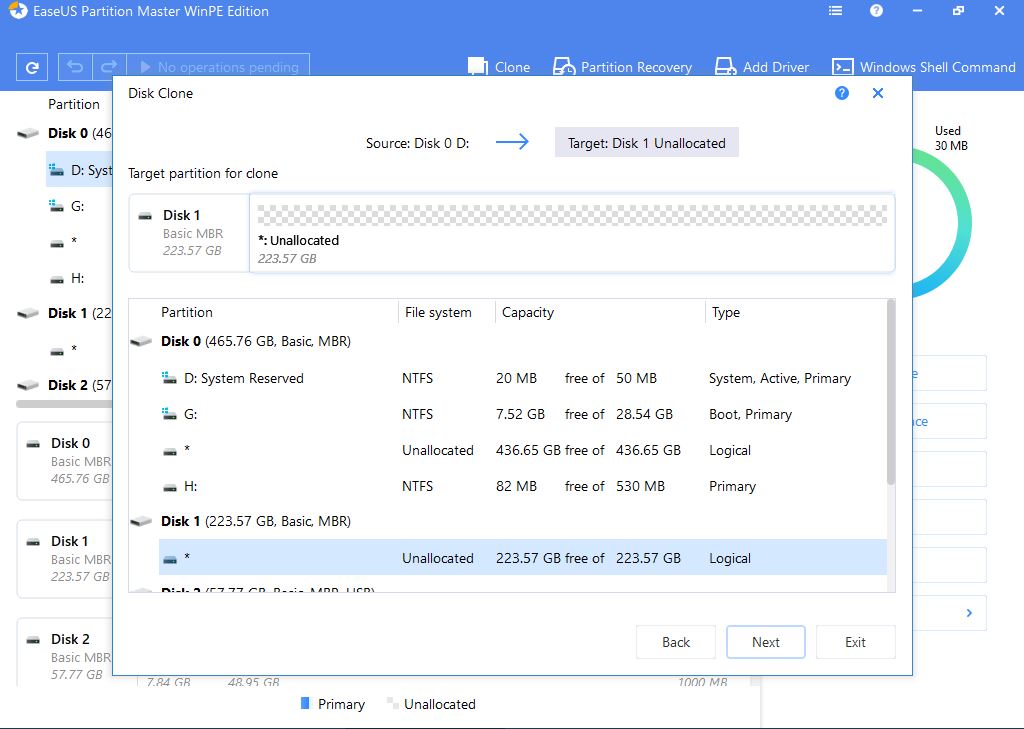The height and width of the screenshot is (729, 1024).
Task: Click the undo arrow icon
Action: point(74,67)
